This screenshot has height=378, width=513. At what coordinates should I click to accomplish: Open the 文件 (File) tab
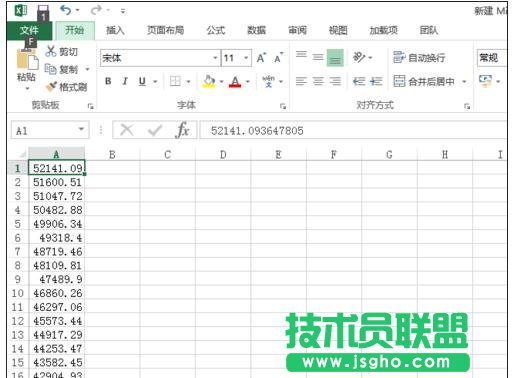(x=29, y=30)
